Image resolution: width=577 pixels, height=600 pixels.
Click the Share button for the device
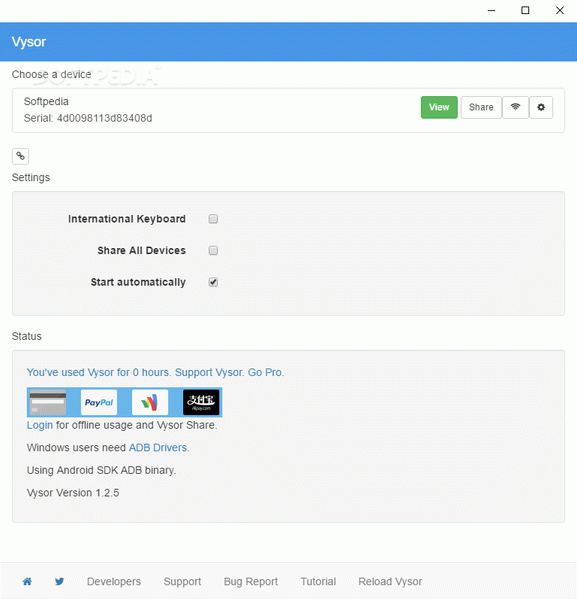pyautogui.click(x=481, y=107)
